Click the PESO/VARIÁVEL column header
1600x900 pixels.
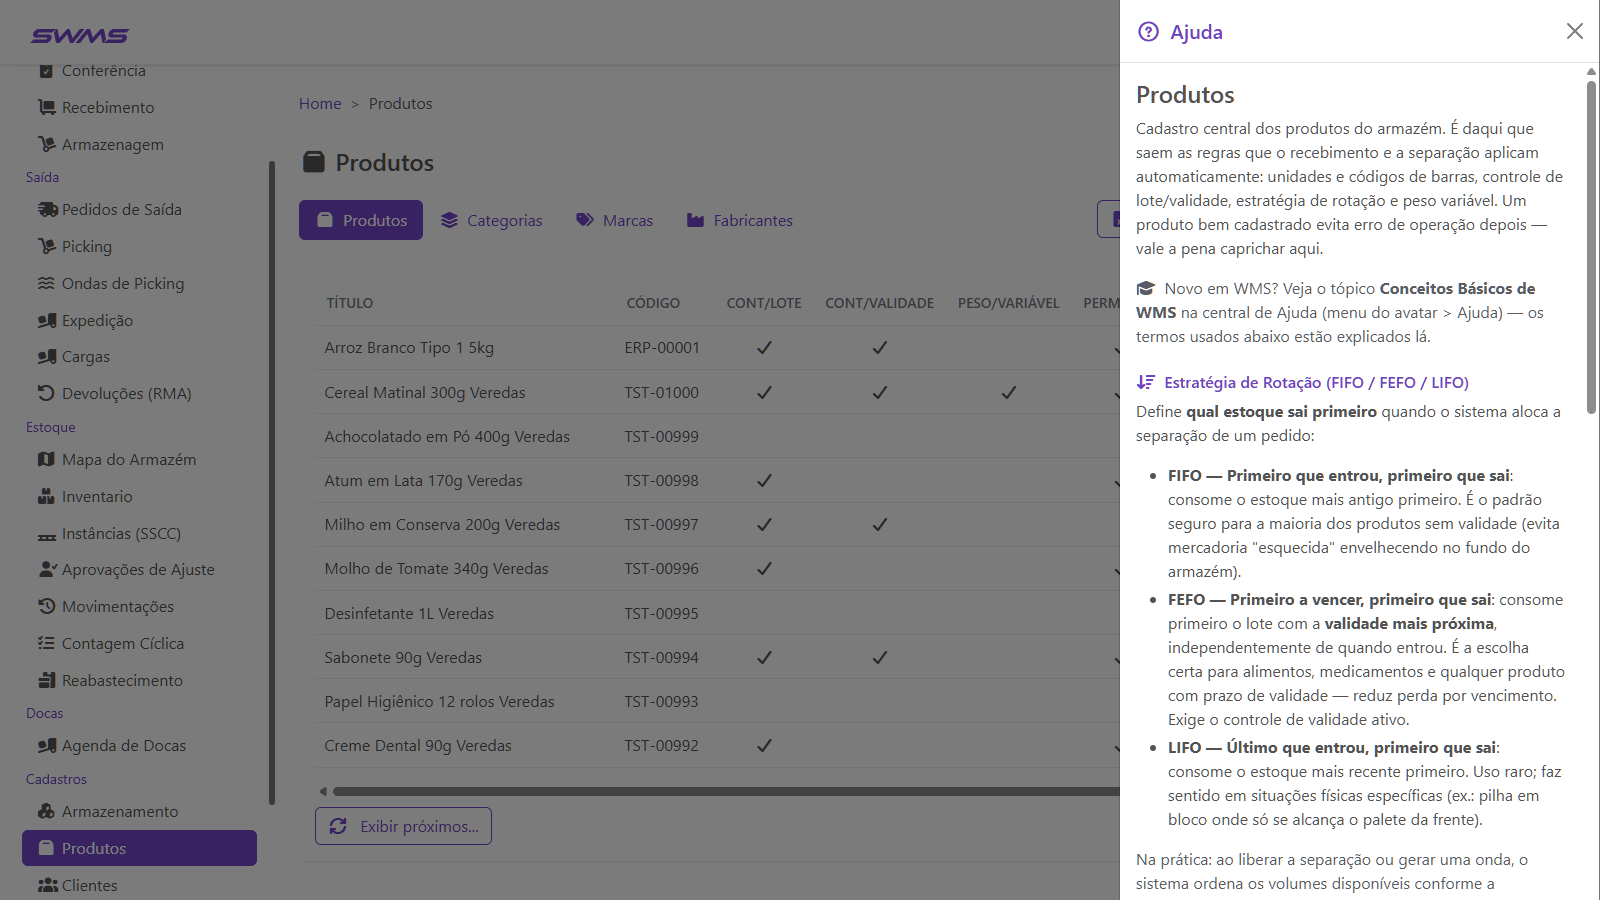tap(1008, 303)
